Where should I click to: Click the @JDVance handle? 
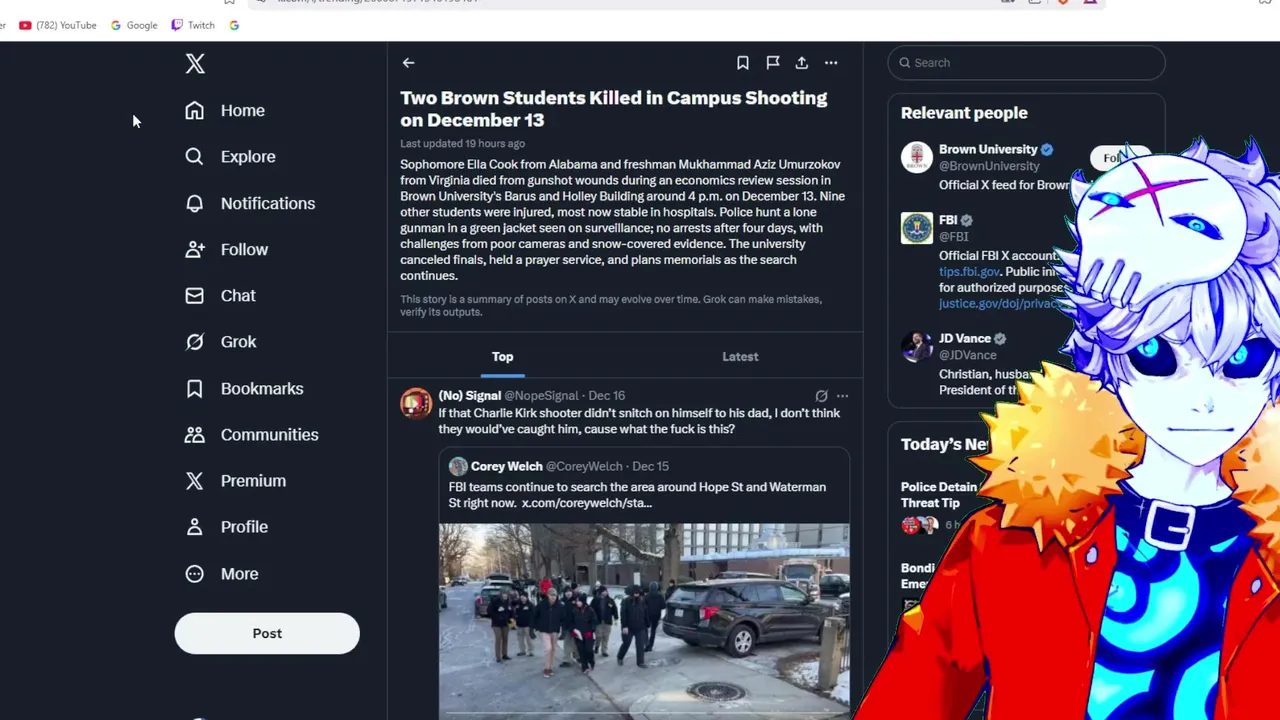click(968, 355)
